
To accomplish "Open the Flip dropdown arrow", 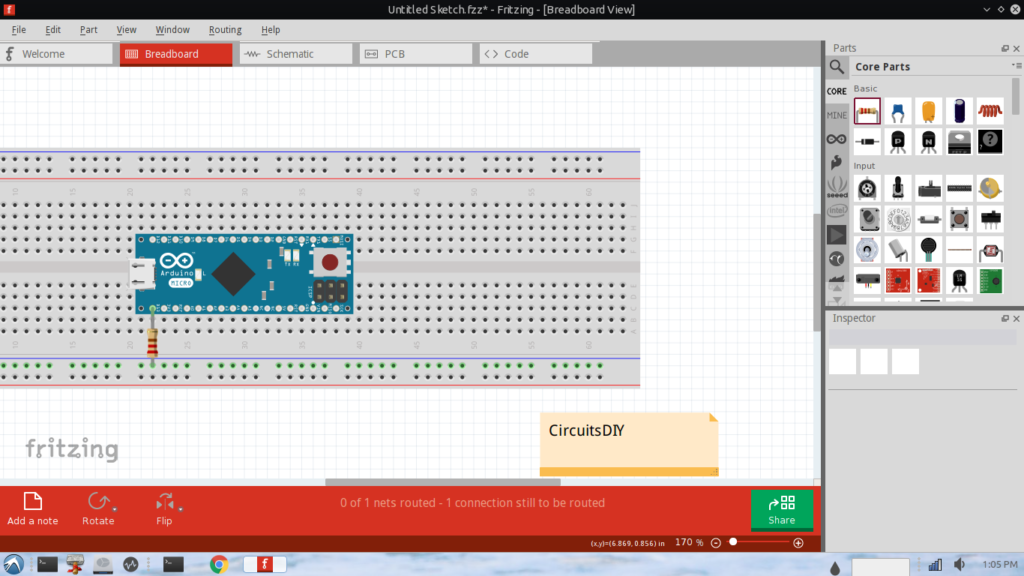I will click(x=181, y=509).
